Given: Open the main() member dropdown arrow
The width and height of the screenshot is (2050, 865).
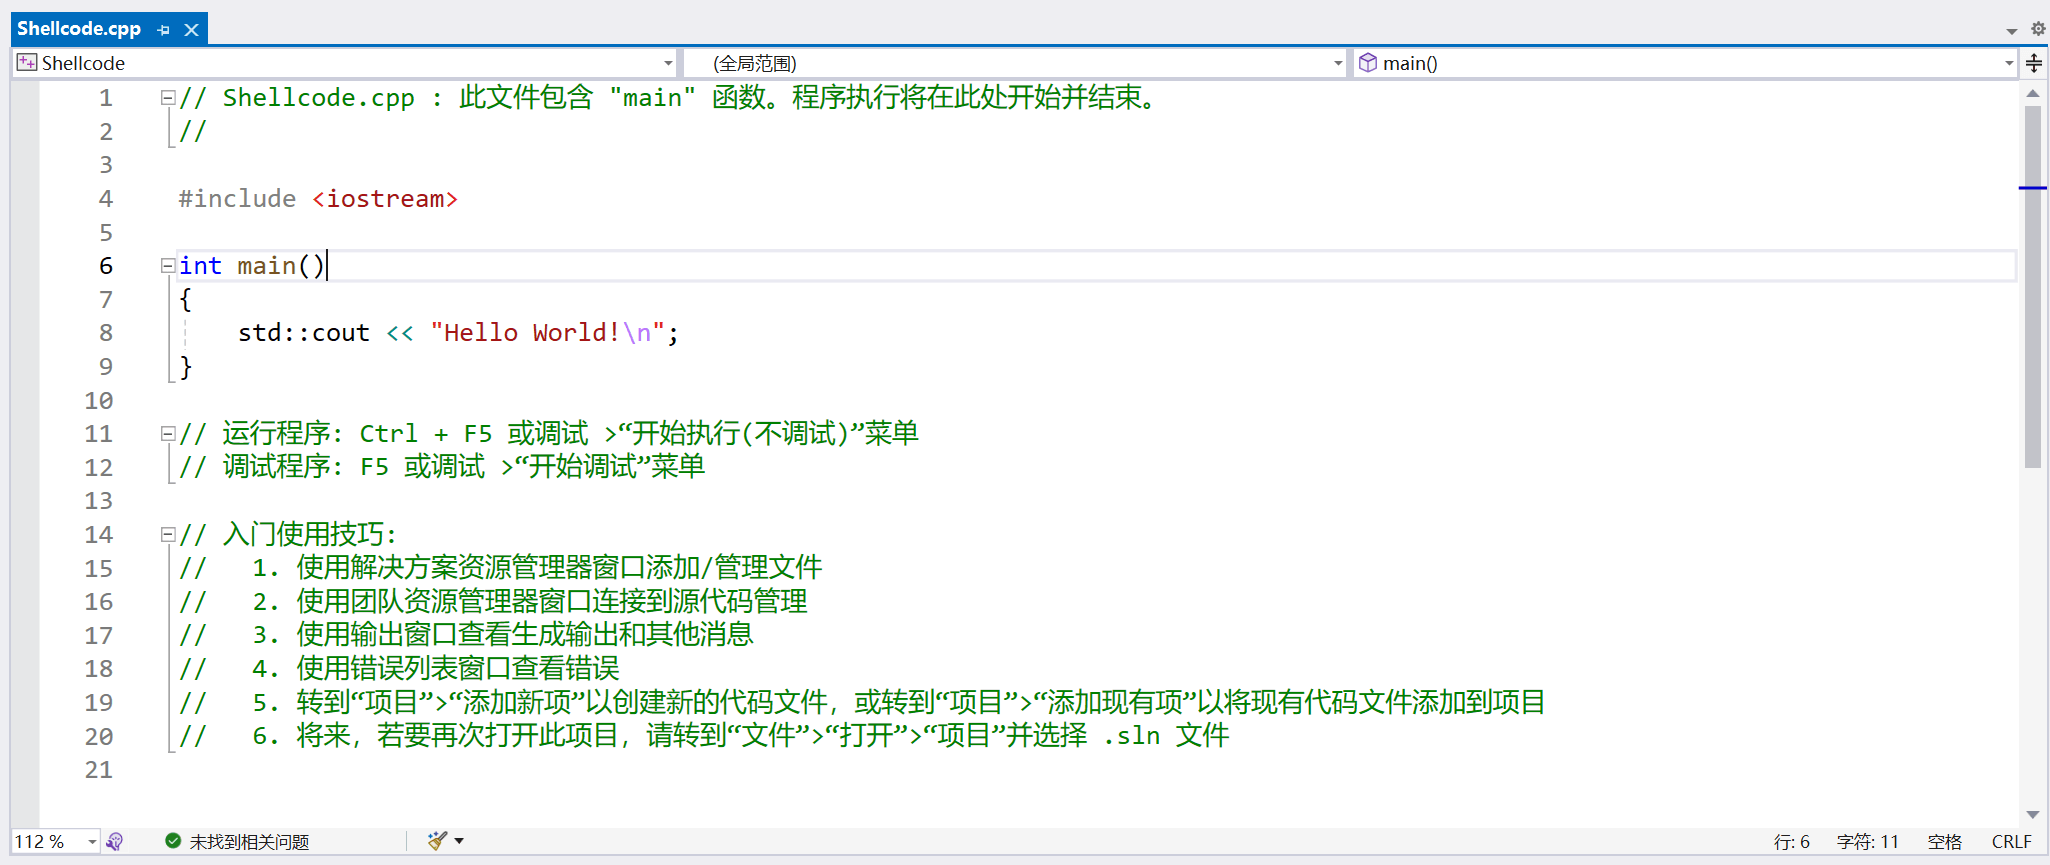Looking at the screenshot, I should tap(2008, 63).
